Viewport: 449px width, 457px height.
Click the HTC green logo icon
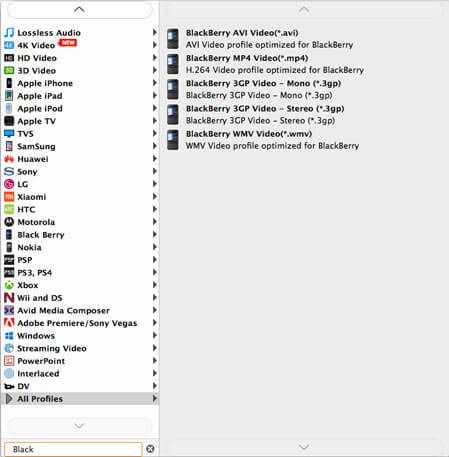(x=9, y=209)
